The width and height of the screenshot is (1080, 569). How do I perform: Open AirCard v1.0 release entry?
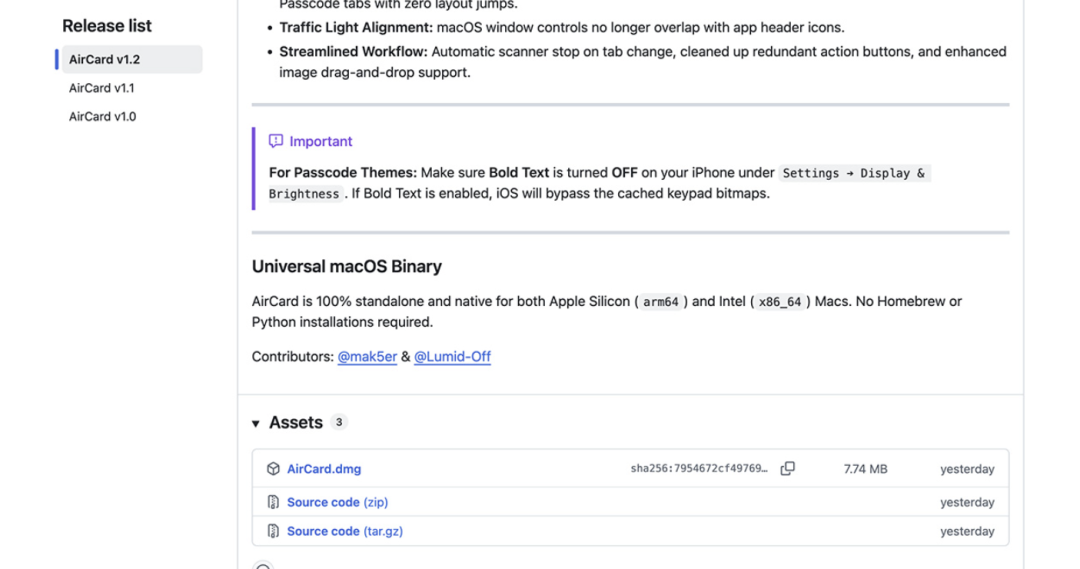coord(102,116)
